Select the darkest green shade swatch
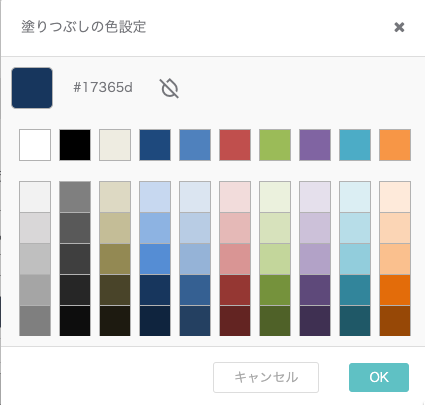 point(275,321)
